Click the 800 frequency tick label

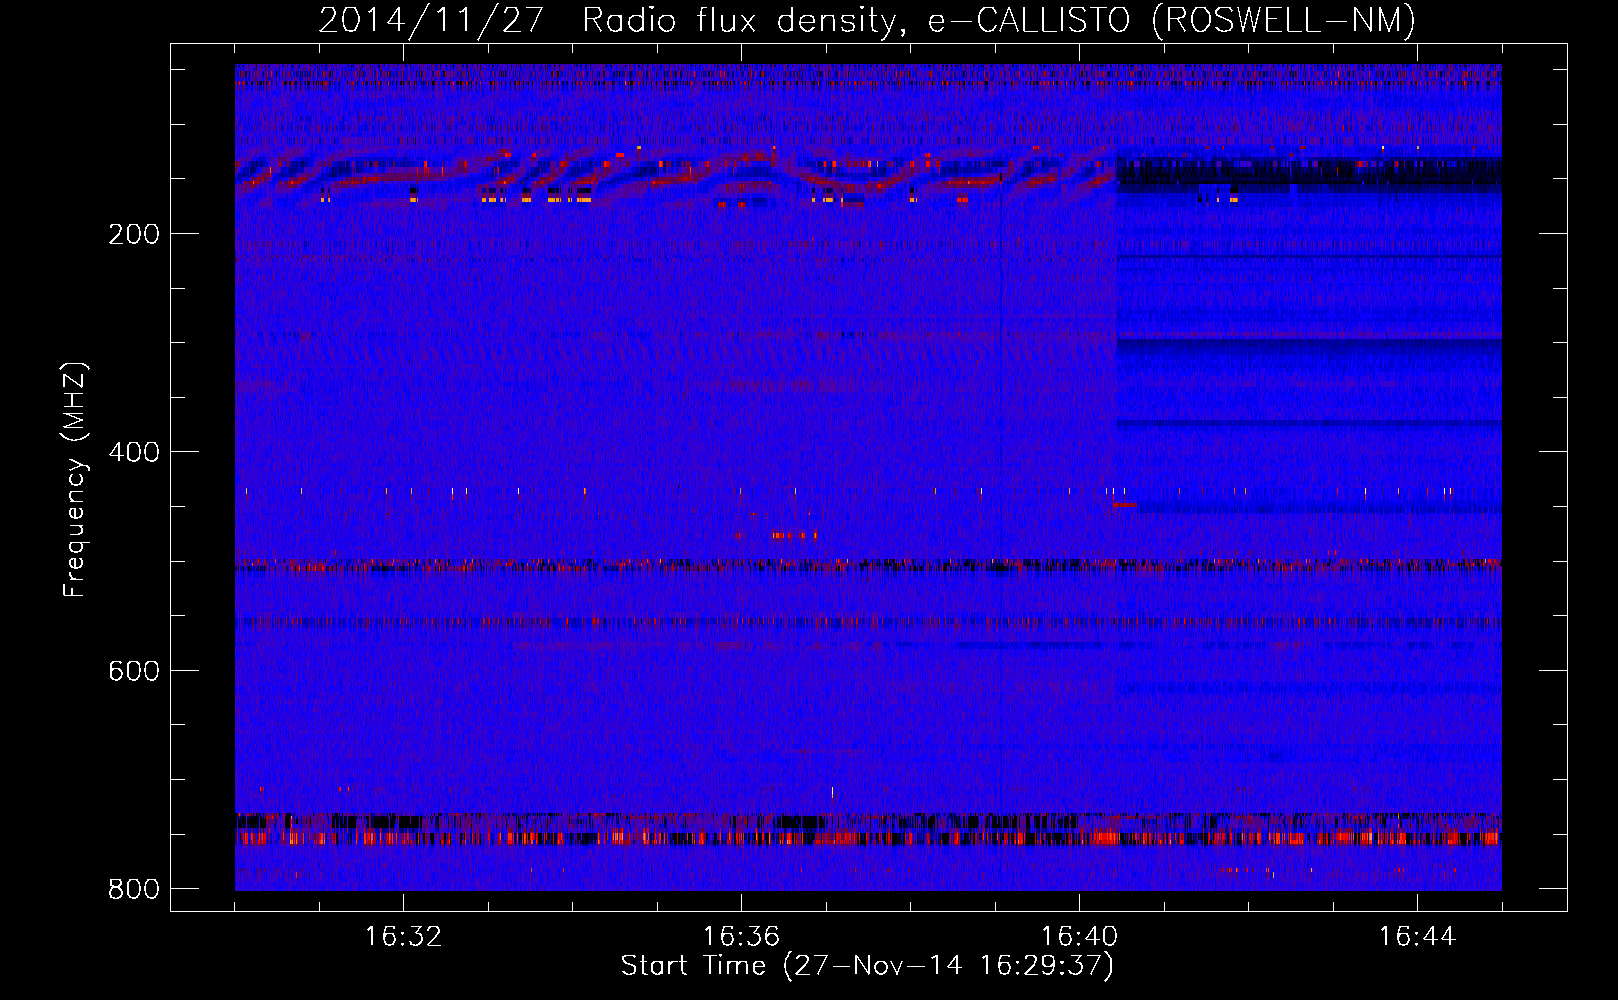point(134,889)
